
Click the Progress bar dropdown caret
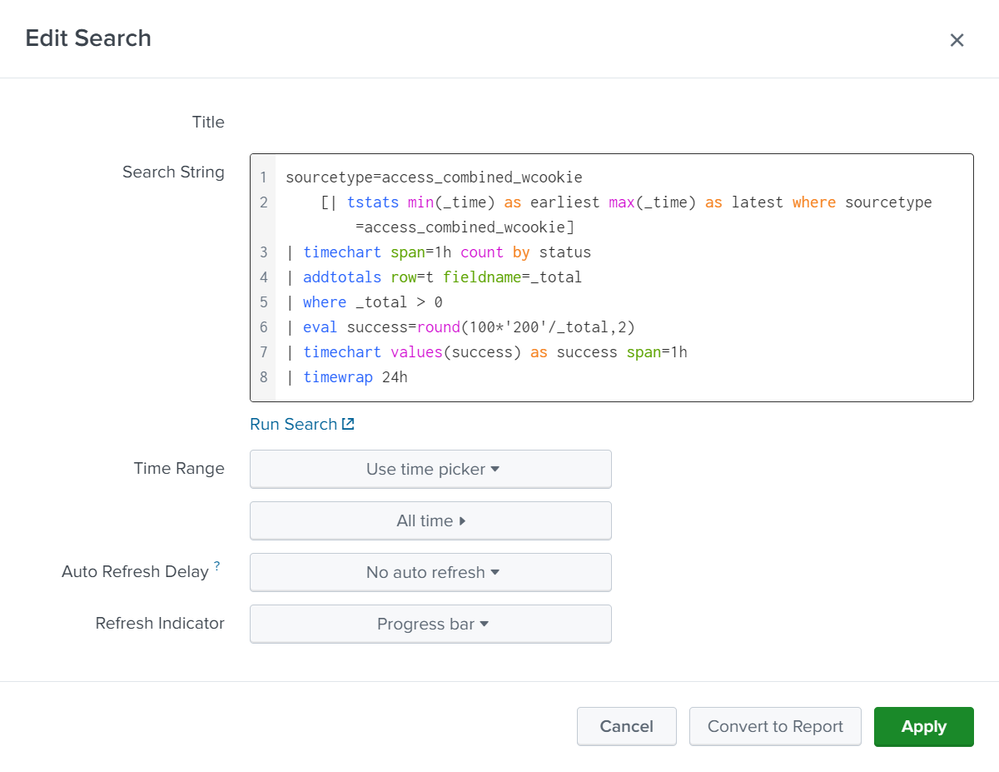coord(485,623)
